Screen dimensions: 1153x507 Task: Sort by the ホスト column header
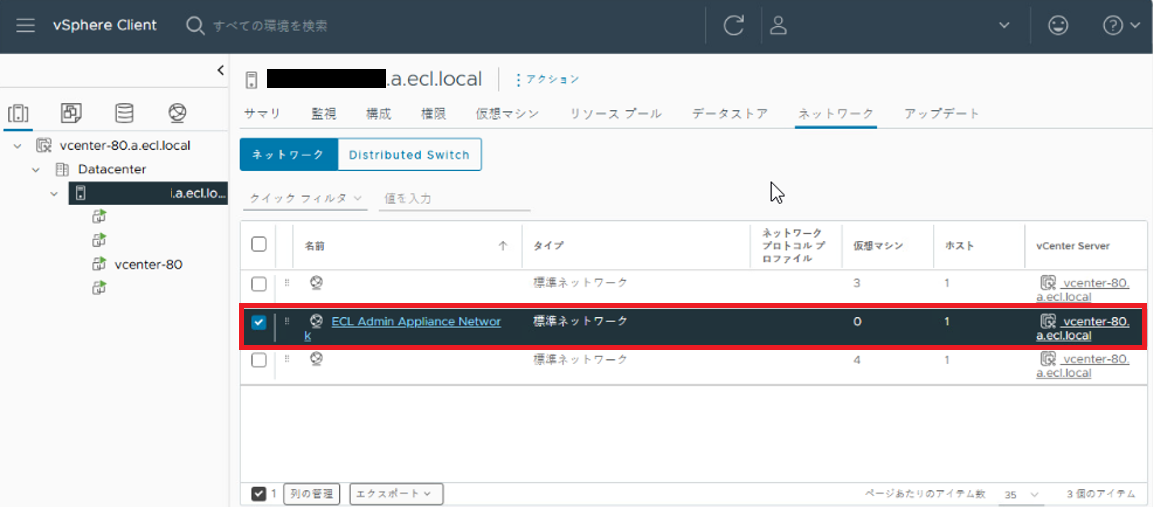[x=960, y=246]
